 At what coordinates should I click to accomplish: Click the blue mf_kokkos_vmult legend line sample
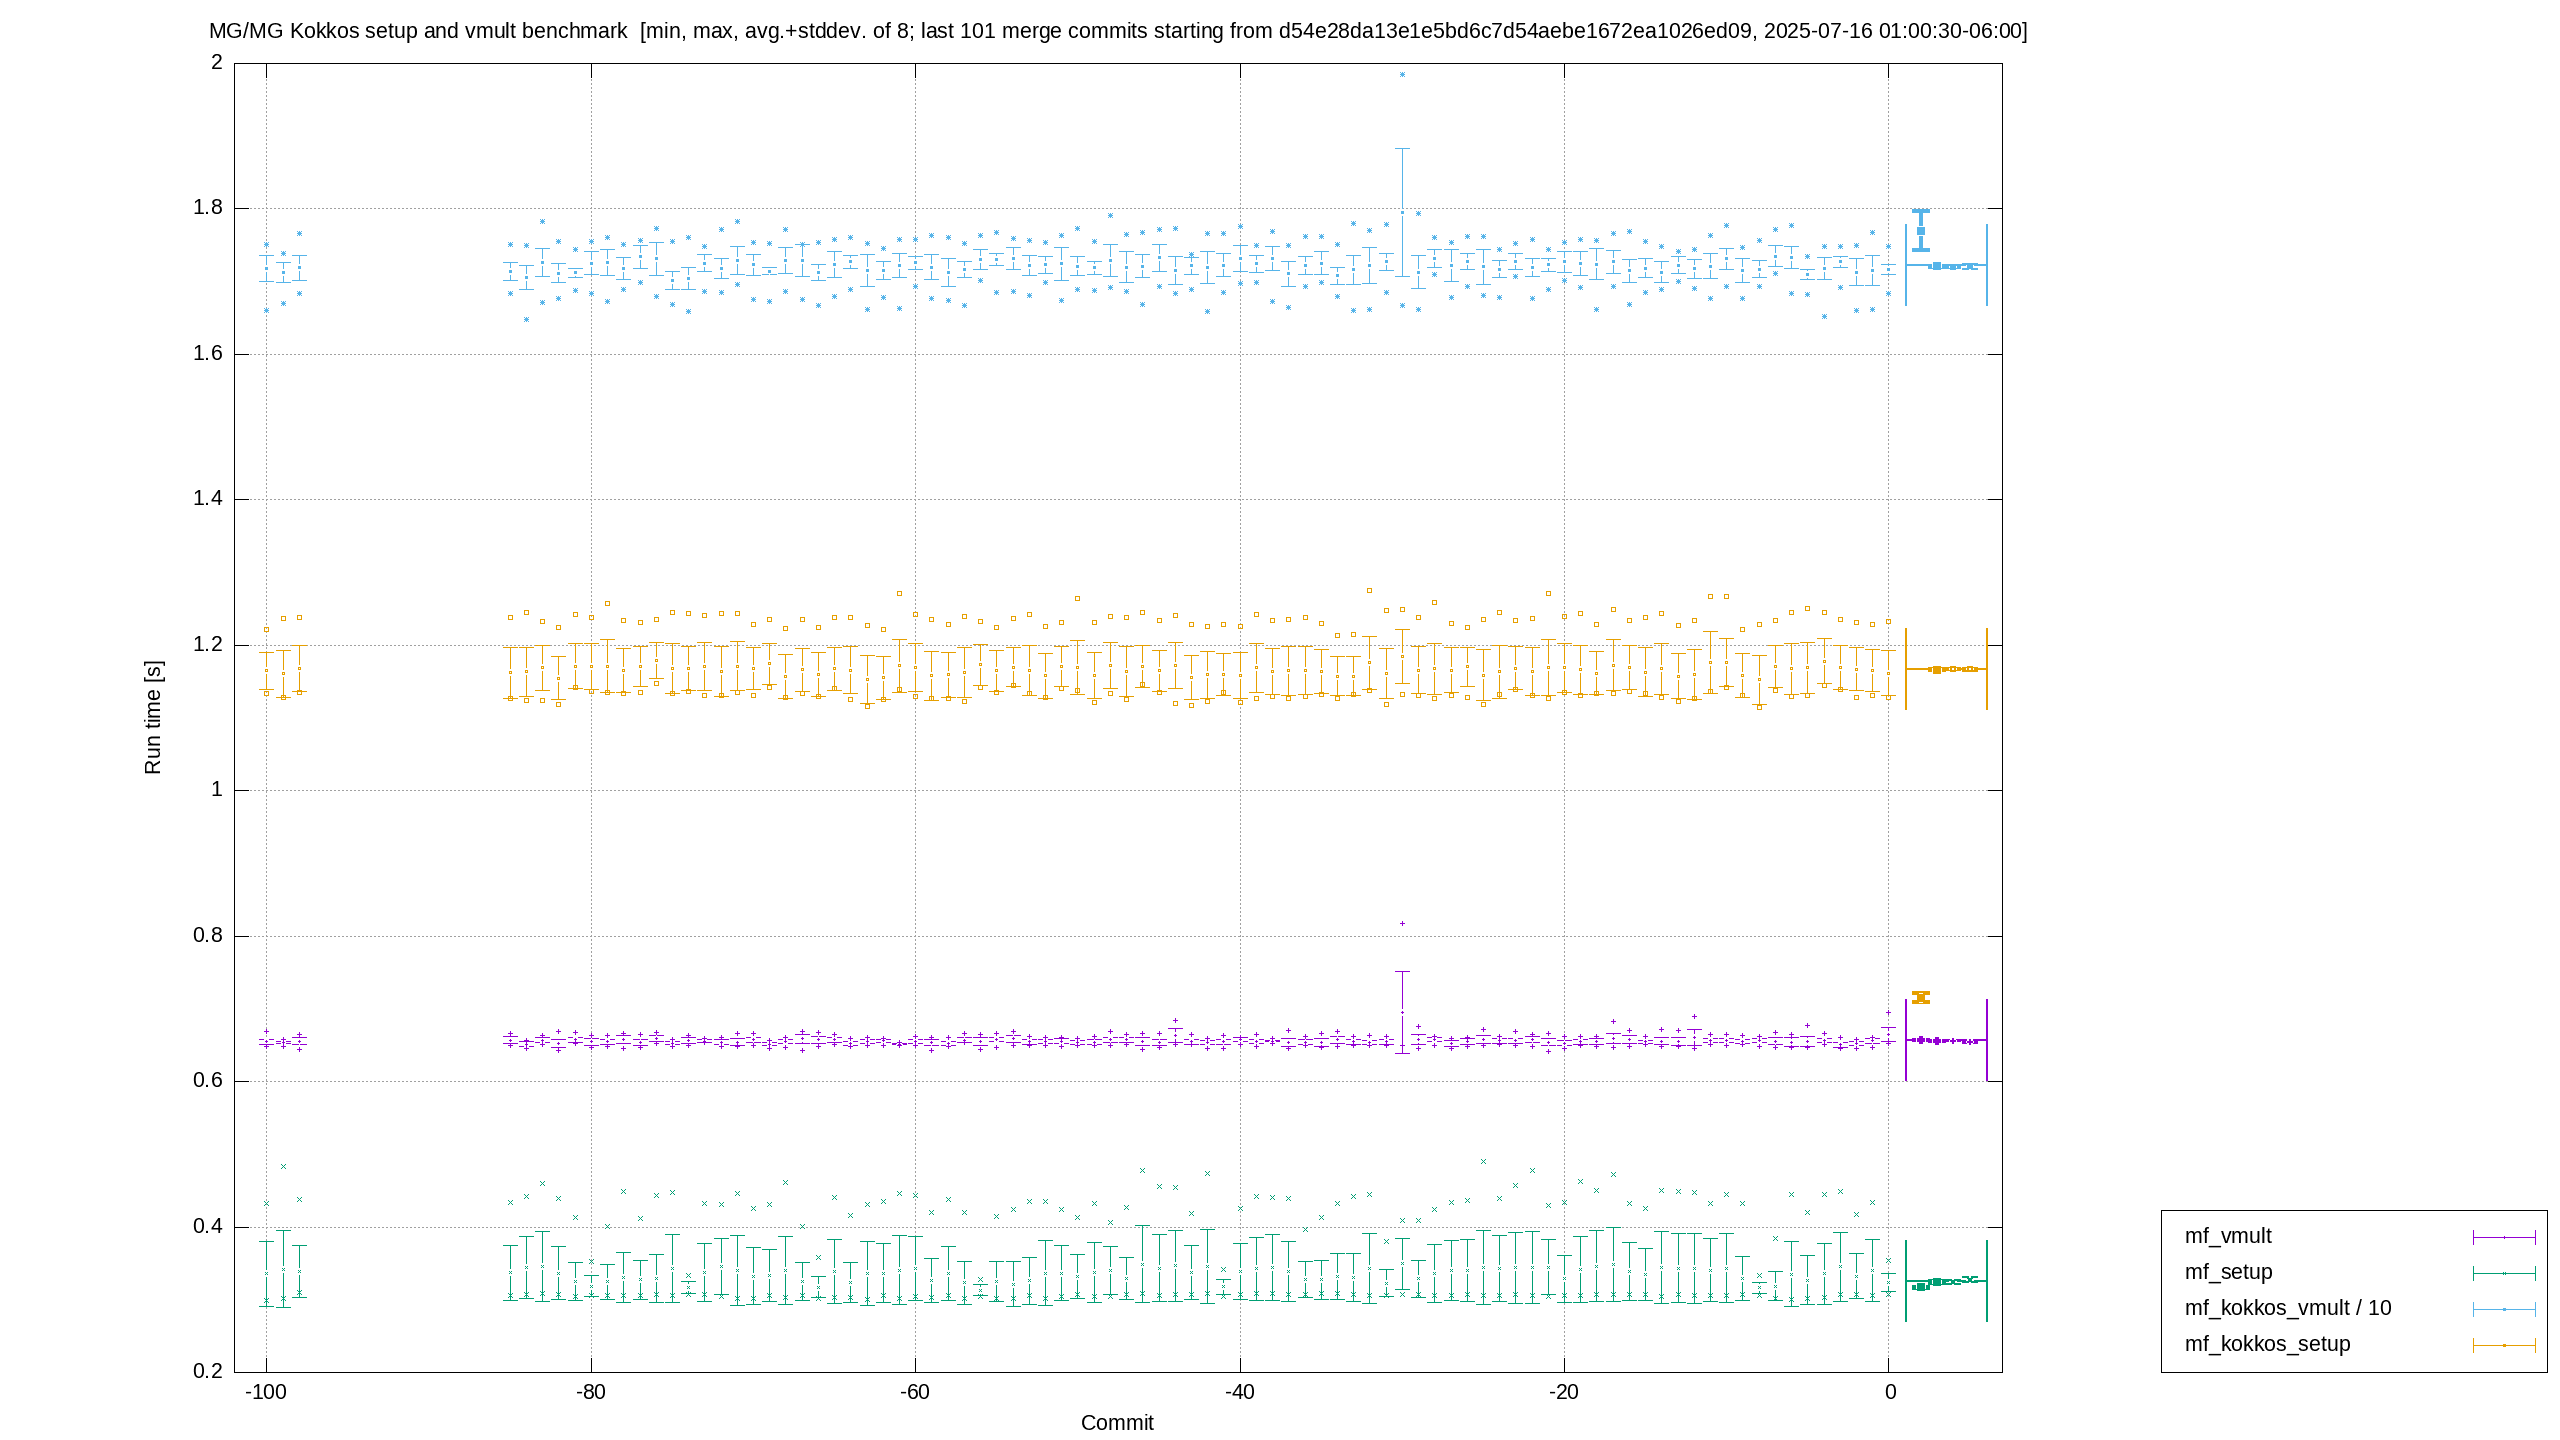tap(2504, 1310)
